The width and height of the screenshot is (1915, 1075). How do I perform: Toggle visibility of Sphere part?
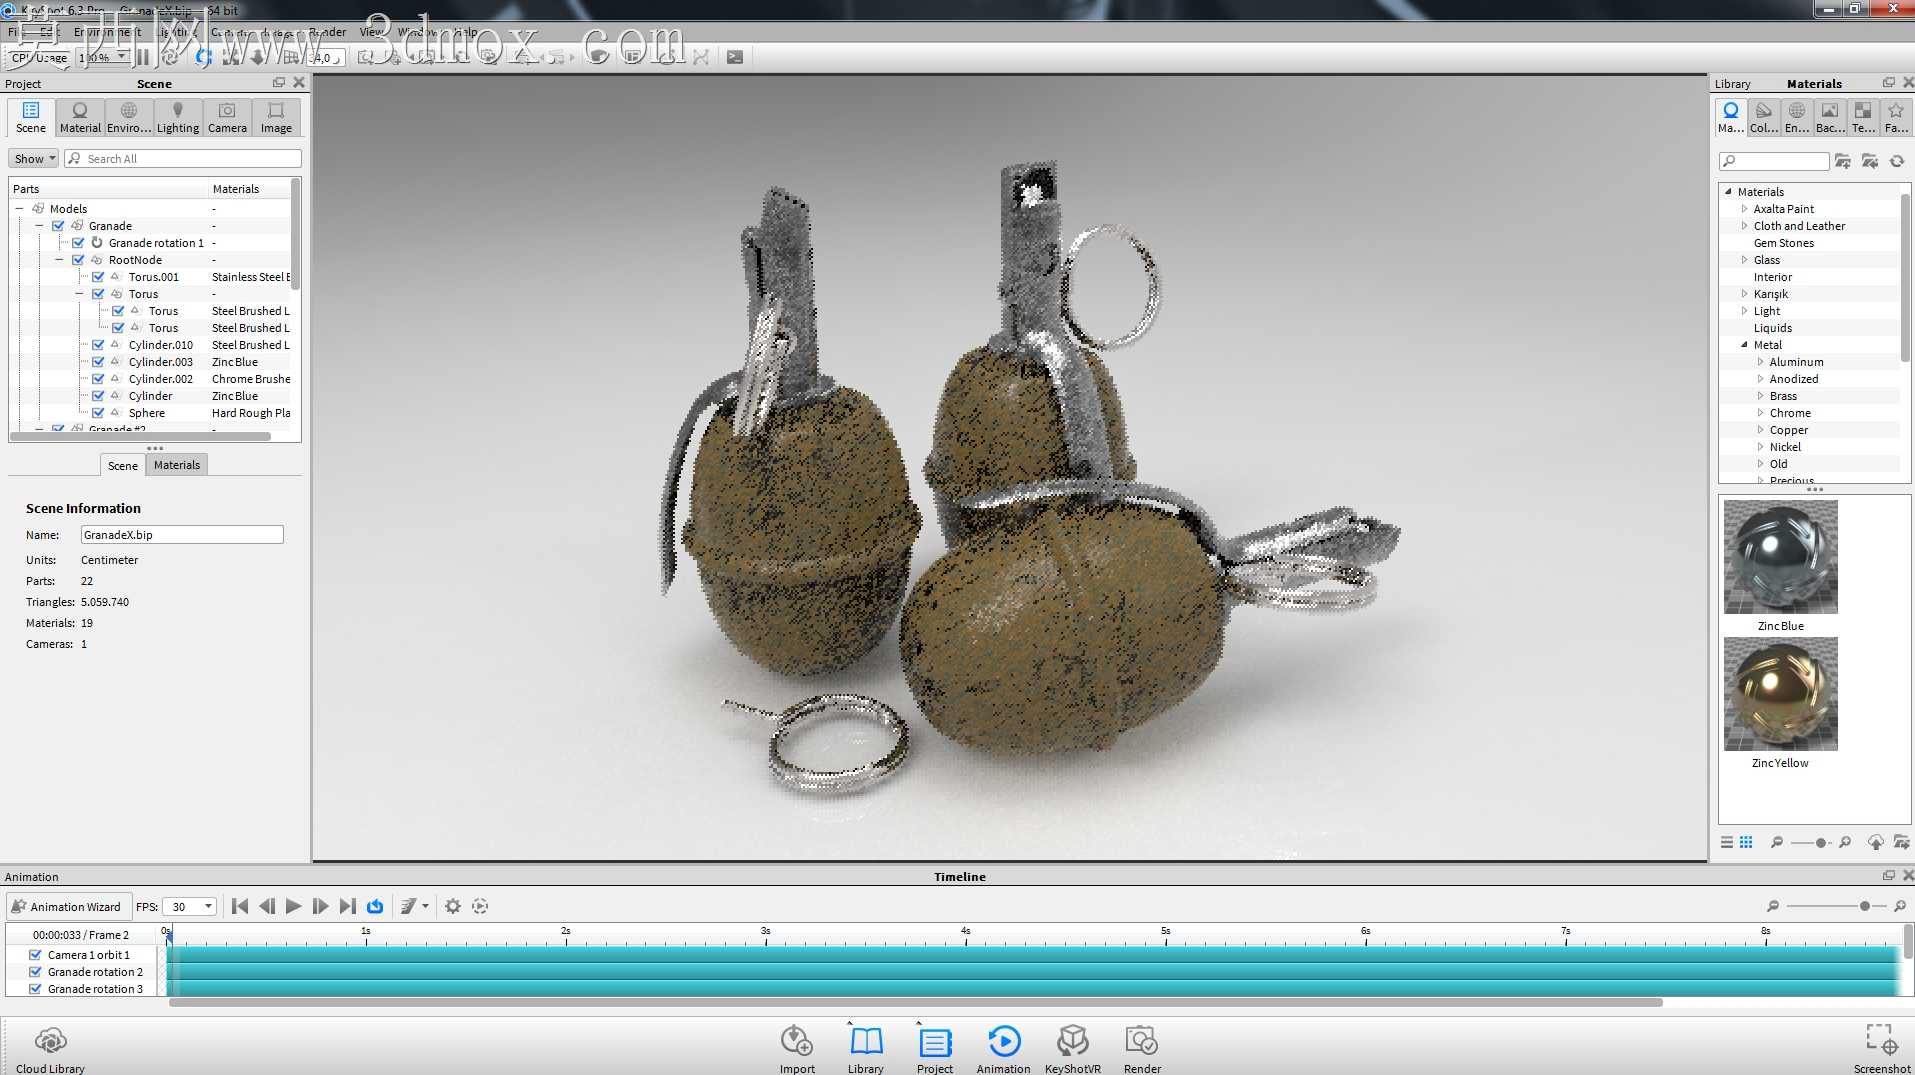(98, 413)
